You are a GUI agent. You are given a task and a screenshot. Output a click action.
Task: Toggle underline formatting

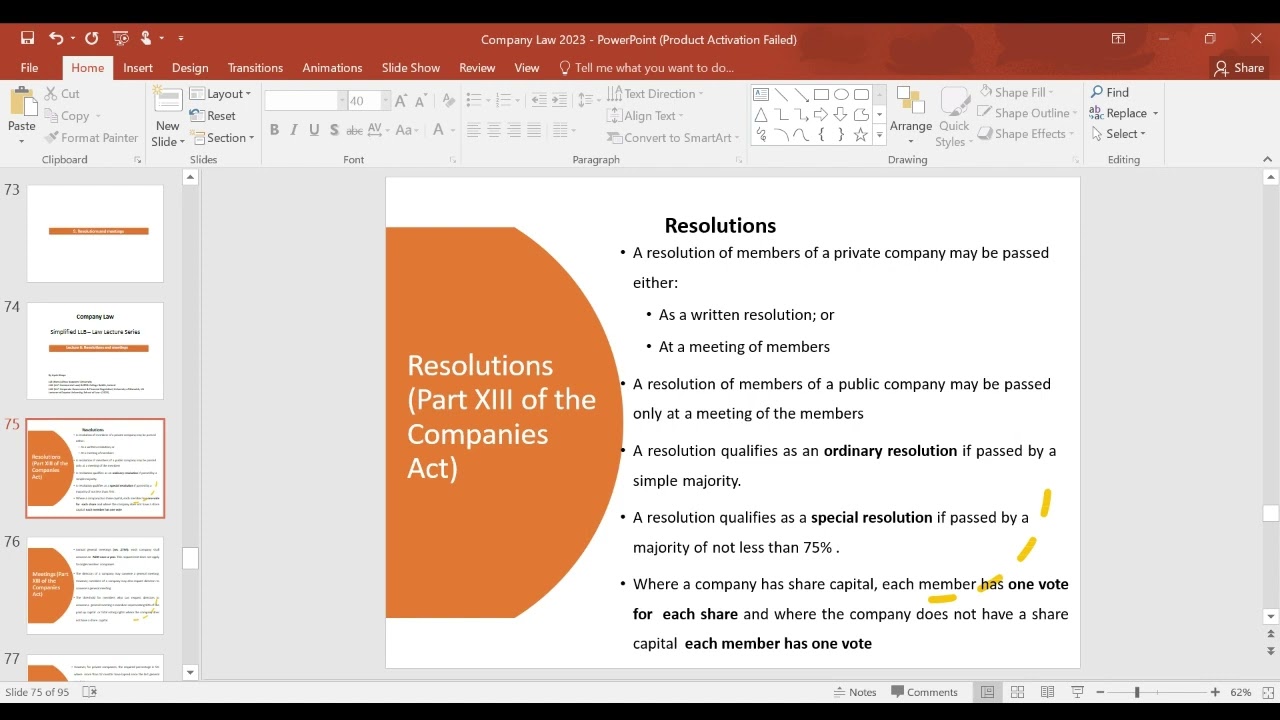314,130
